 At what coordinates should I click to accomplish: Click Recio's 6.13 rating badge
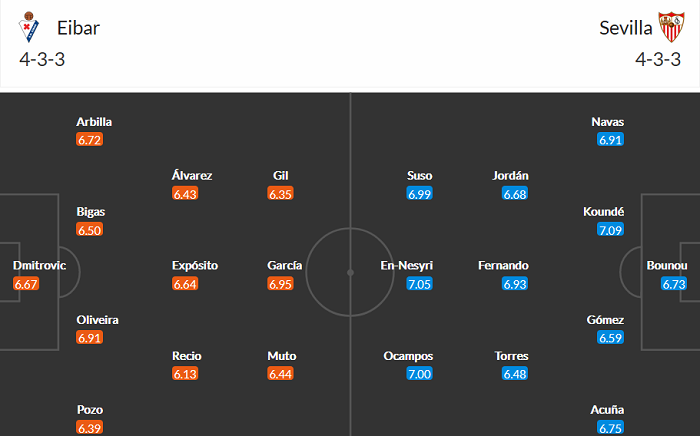[x=186, y=374]
